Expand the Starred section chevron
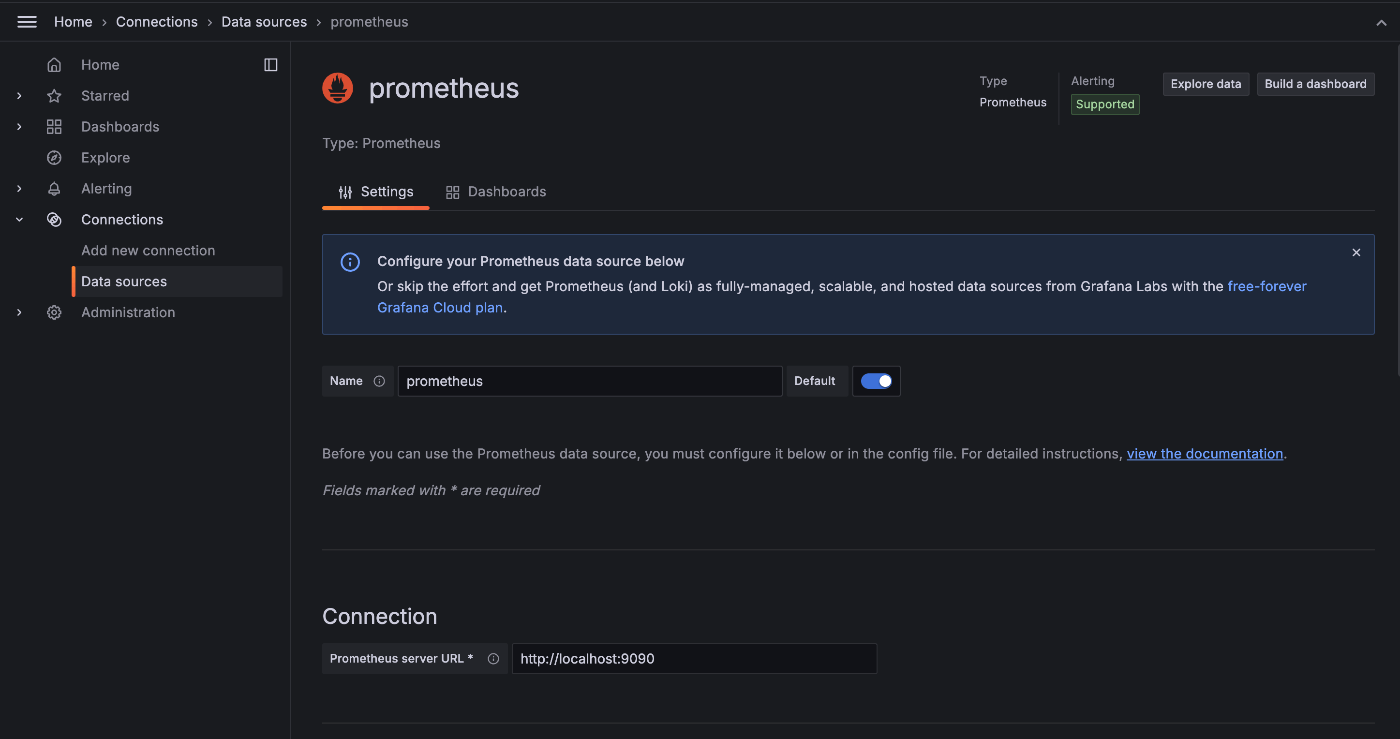The width and height of the screenshot is (1400, 739). tap(19, 96)
